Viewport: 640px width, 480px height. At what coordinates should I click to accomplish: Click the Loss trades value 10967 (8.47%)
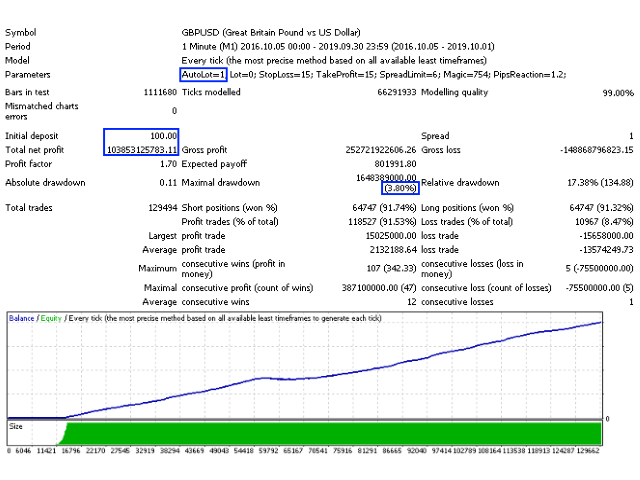(x=604, y=222)
